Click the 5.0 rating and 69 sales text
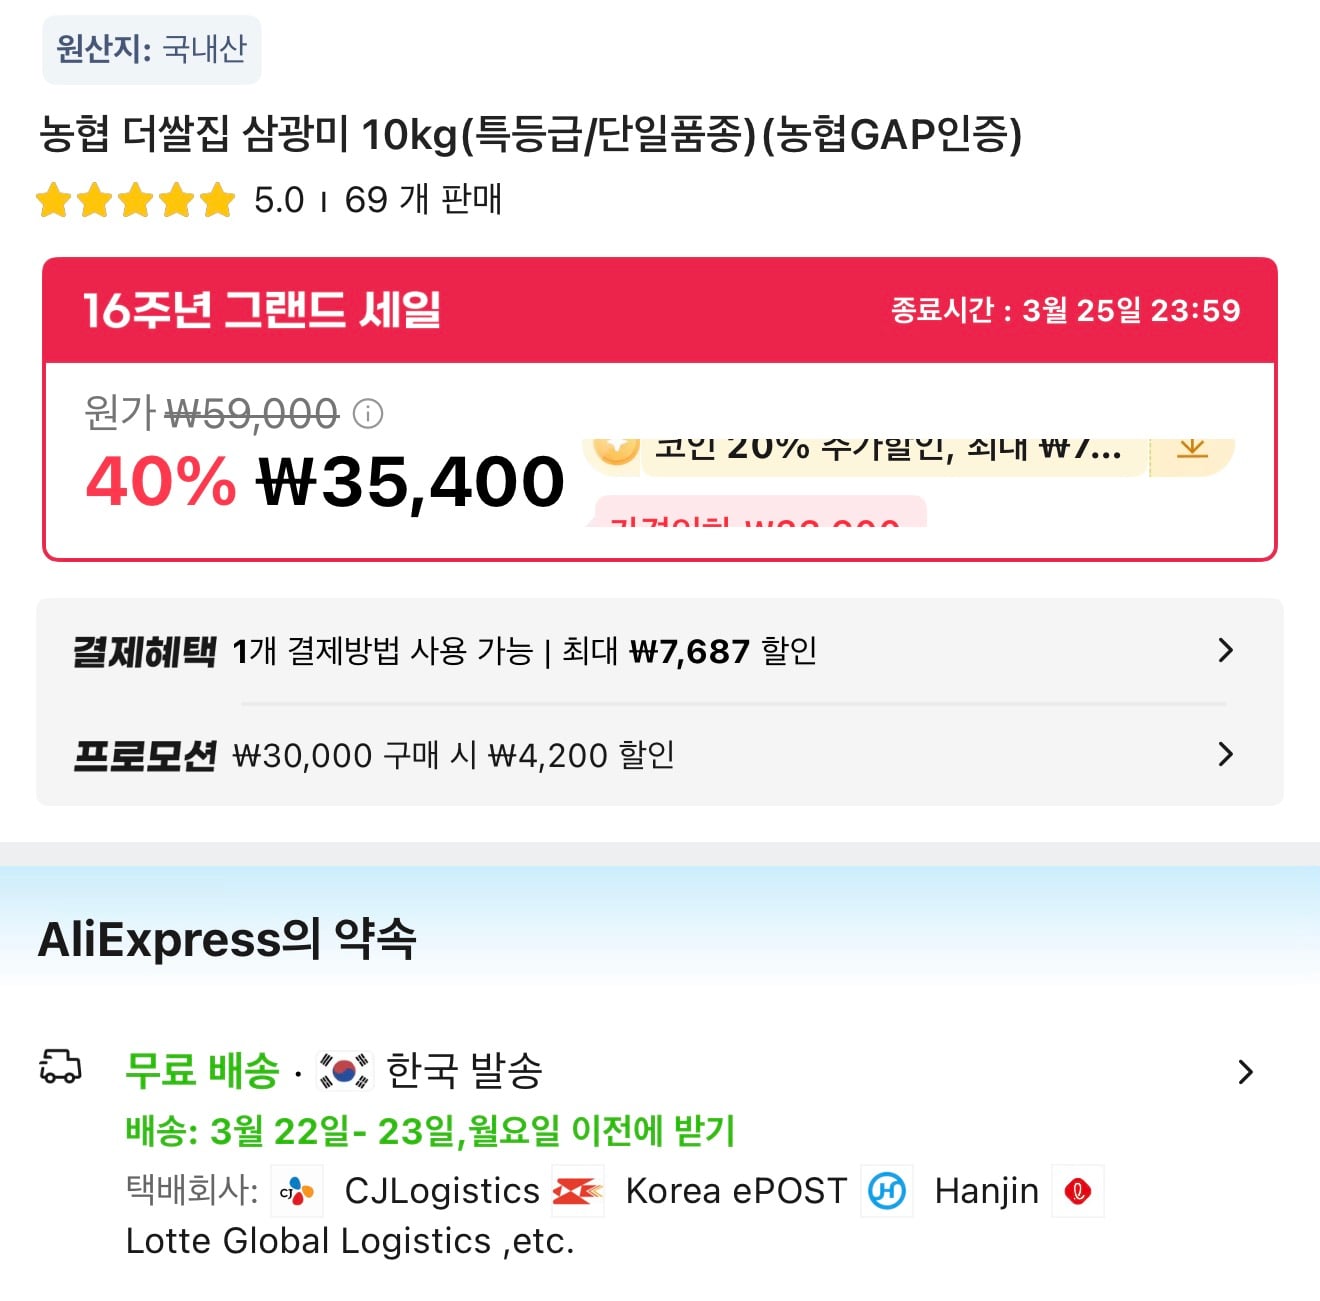1320x1301 pixels. click(375, 200)
